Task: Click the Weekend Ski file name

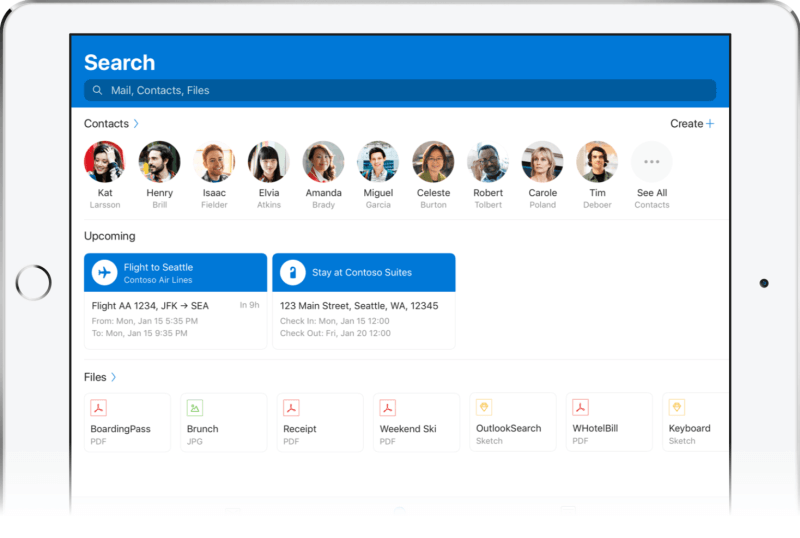Action: 408,429
